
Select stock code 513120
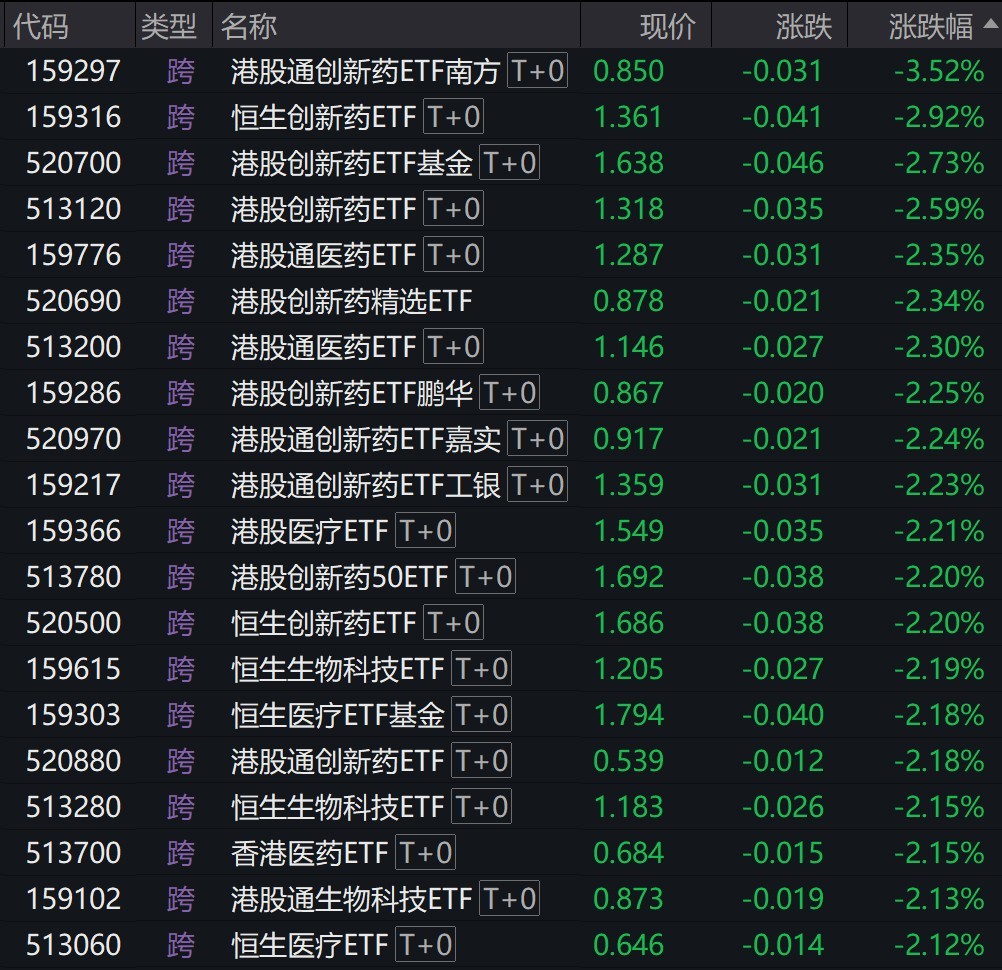(73, 209)
